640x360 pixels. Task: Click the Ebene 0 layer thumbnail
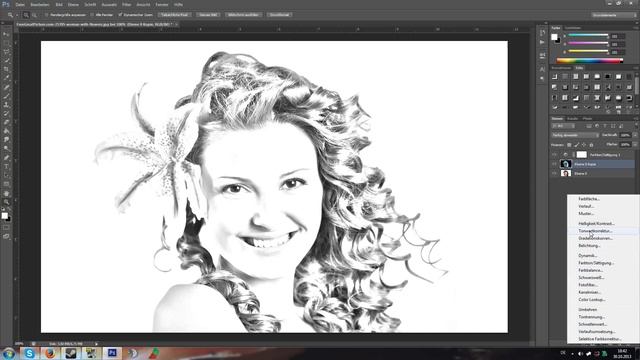566,173
